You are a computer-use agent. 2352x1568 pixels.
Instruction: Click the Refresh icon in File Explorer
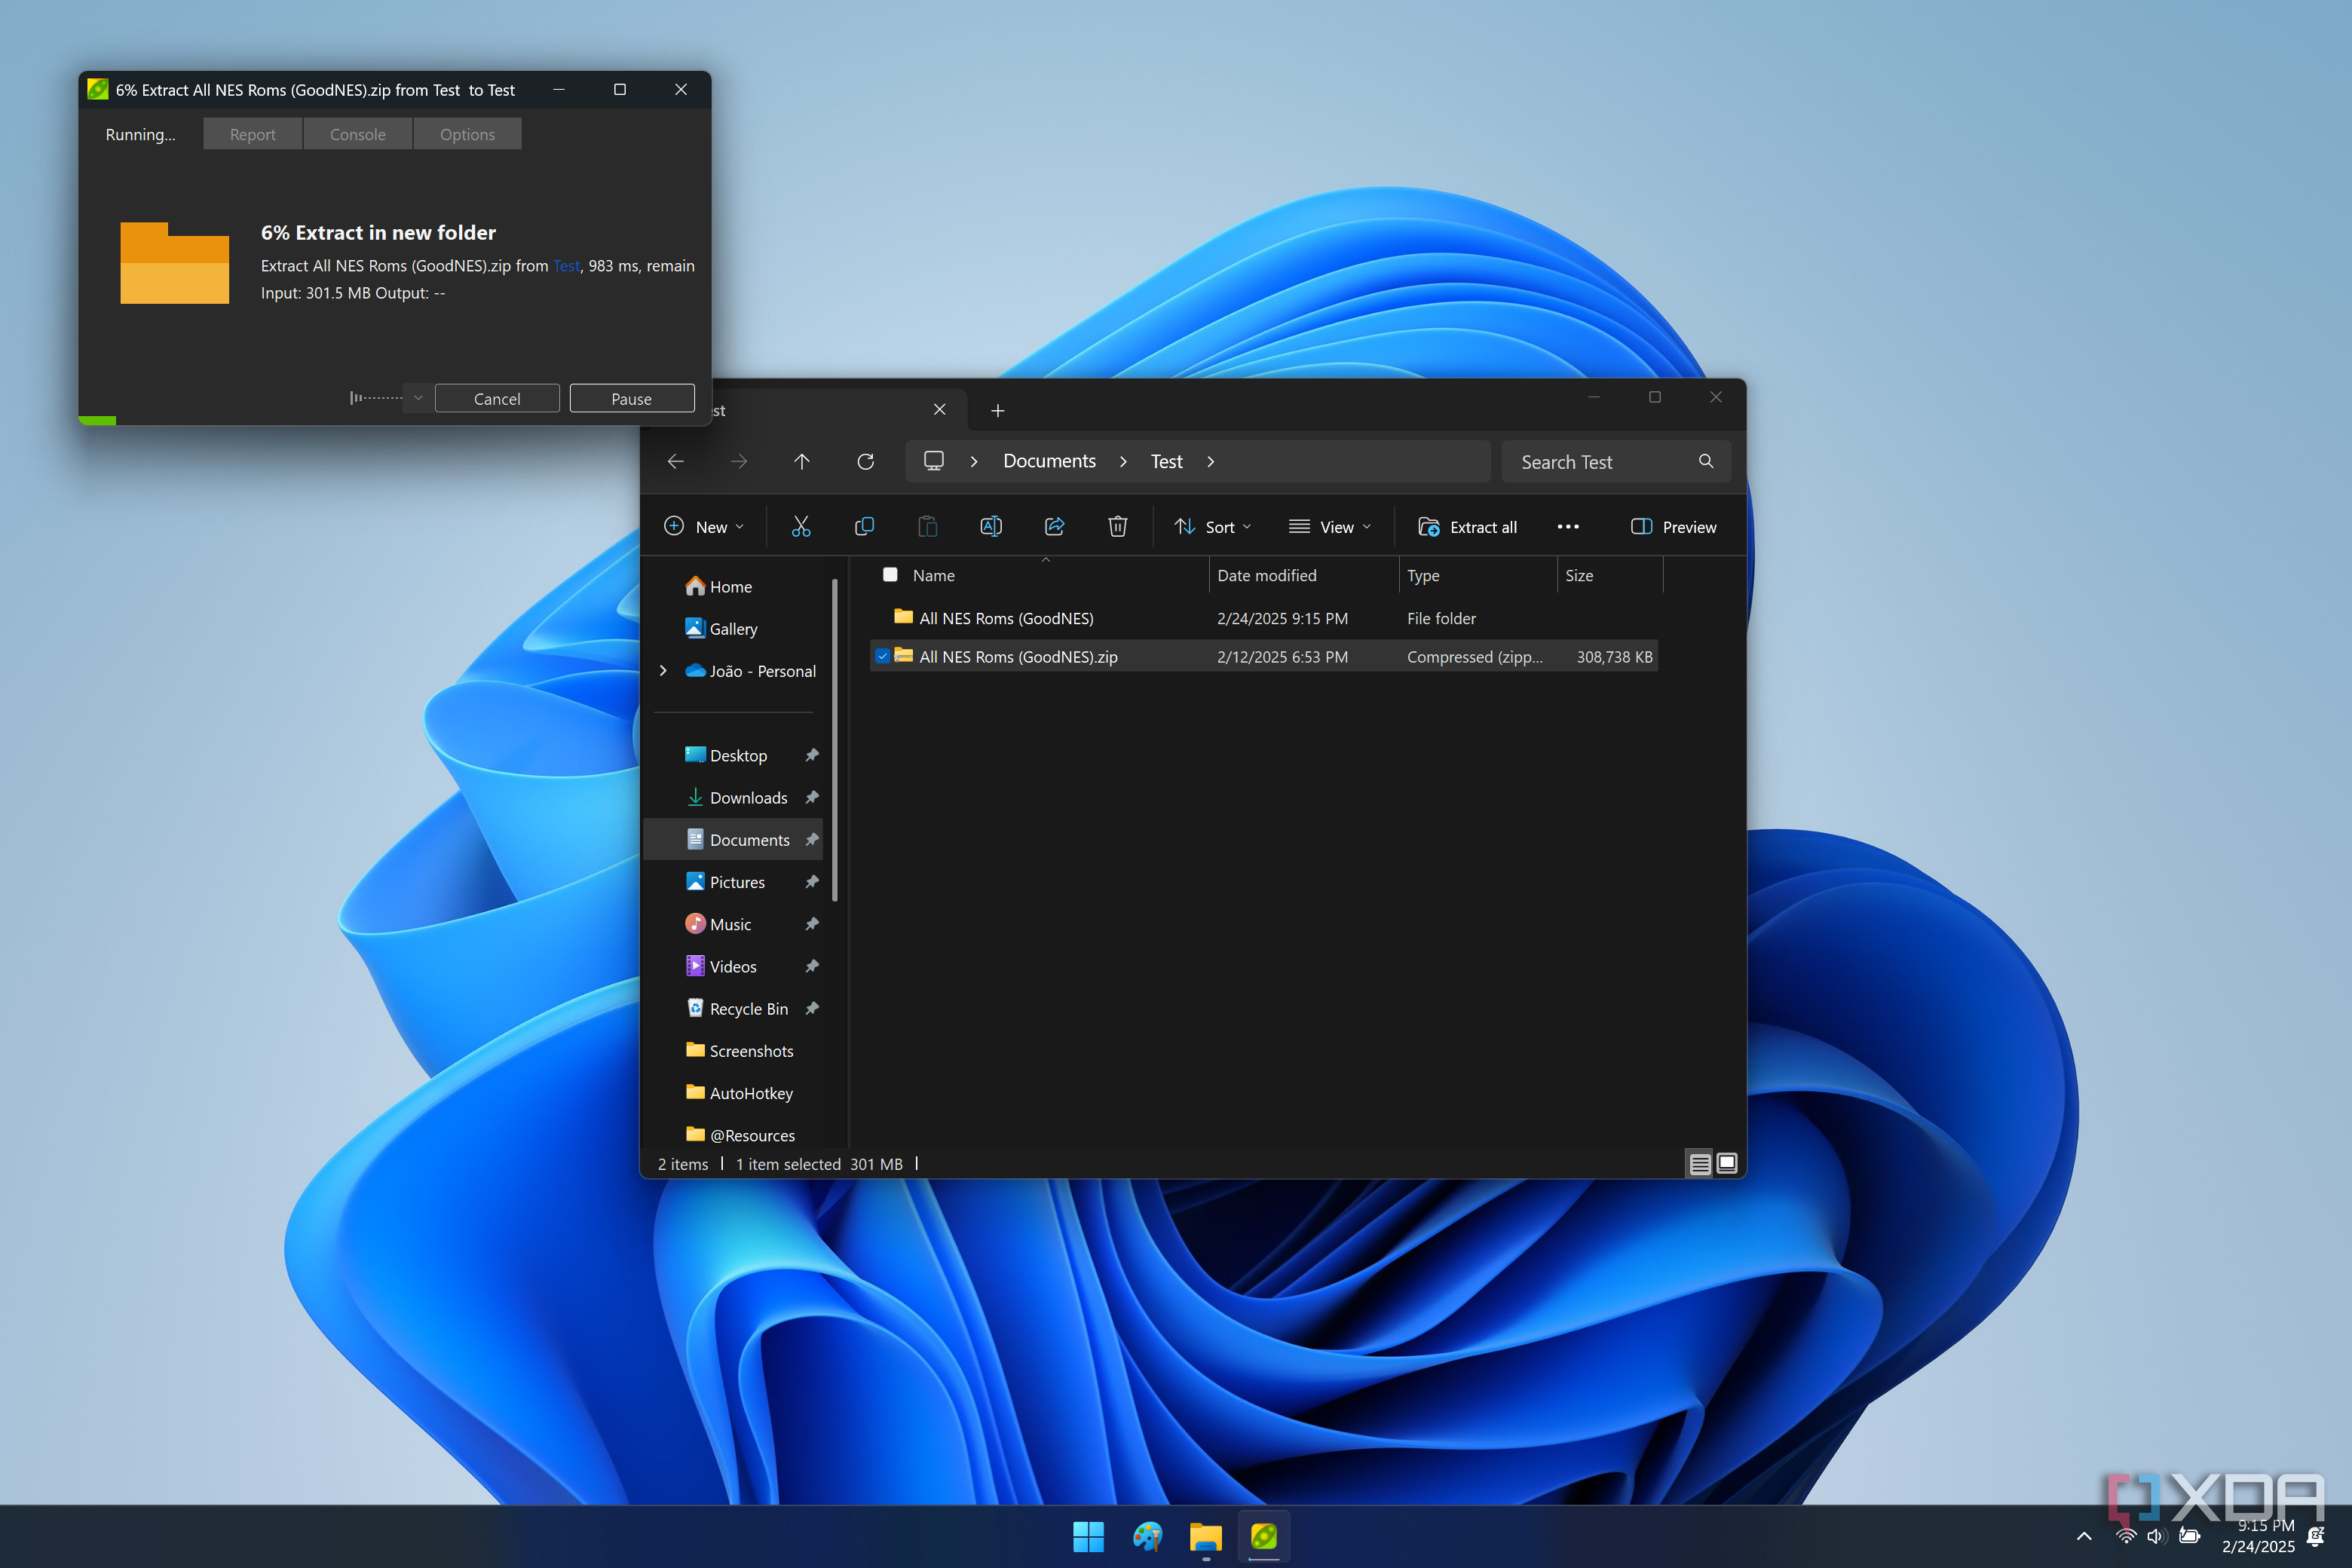tap(866, 461)
